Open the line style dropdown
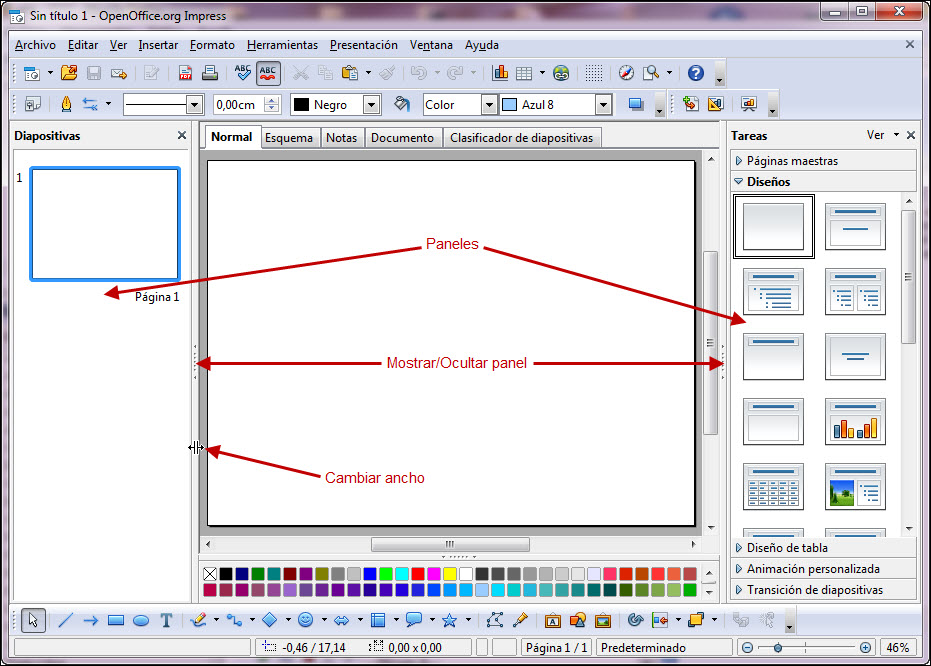This screenshot has width=931, height=666. (x=194, y=105)
